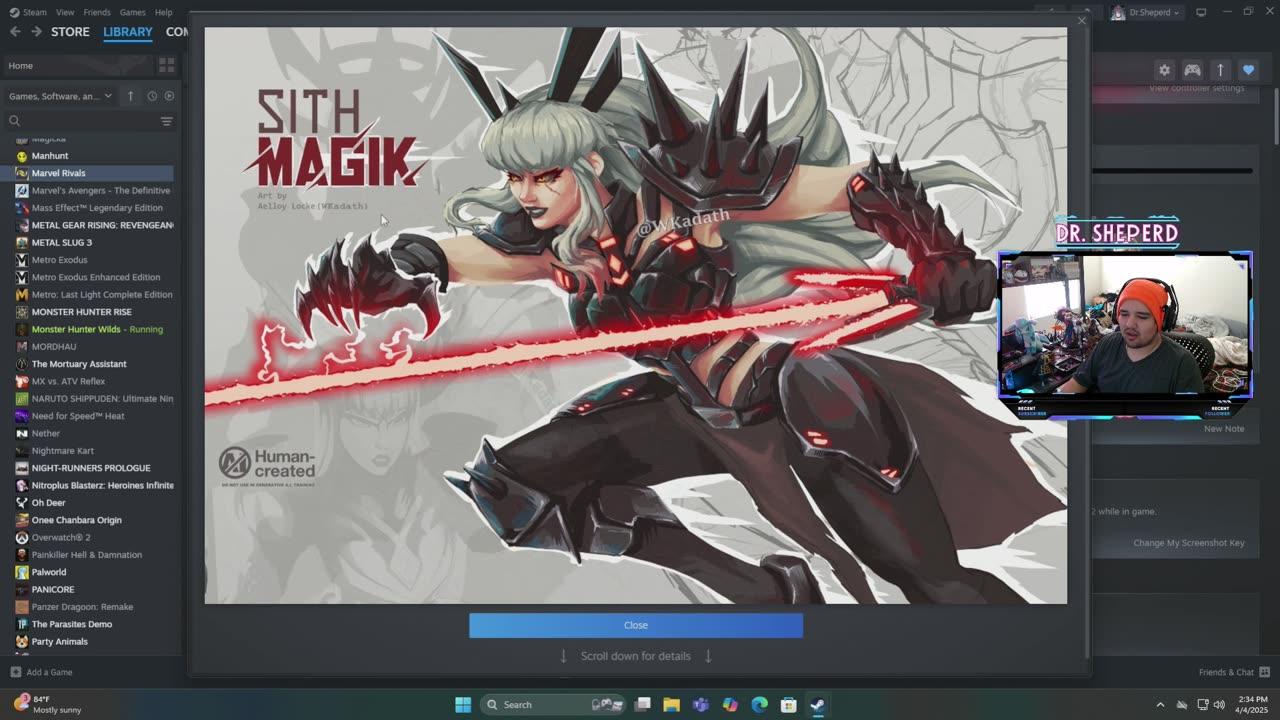Click the Nether game icon

(x=22, y=433)
